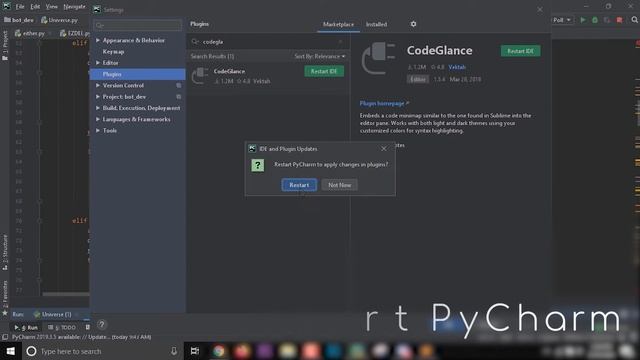The height and width of the screenshot is (360, 640).
Task: Click the Search Everywhere magnifier icon
Action: [x=635, y=20]
